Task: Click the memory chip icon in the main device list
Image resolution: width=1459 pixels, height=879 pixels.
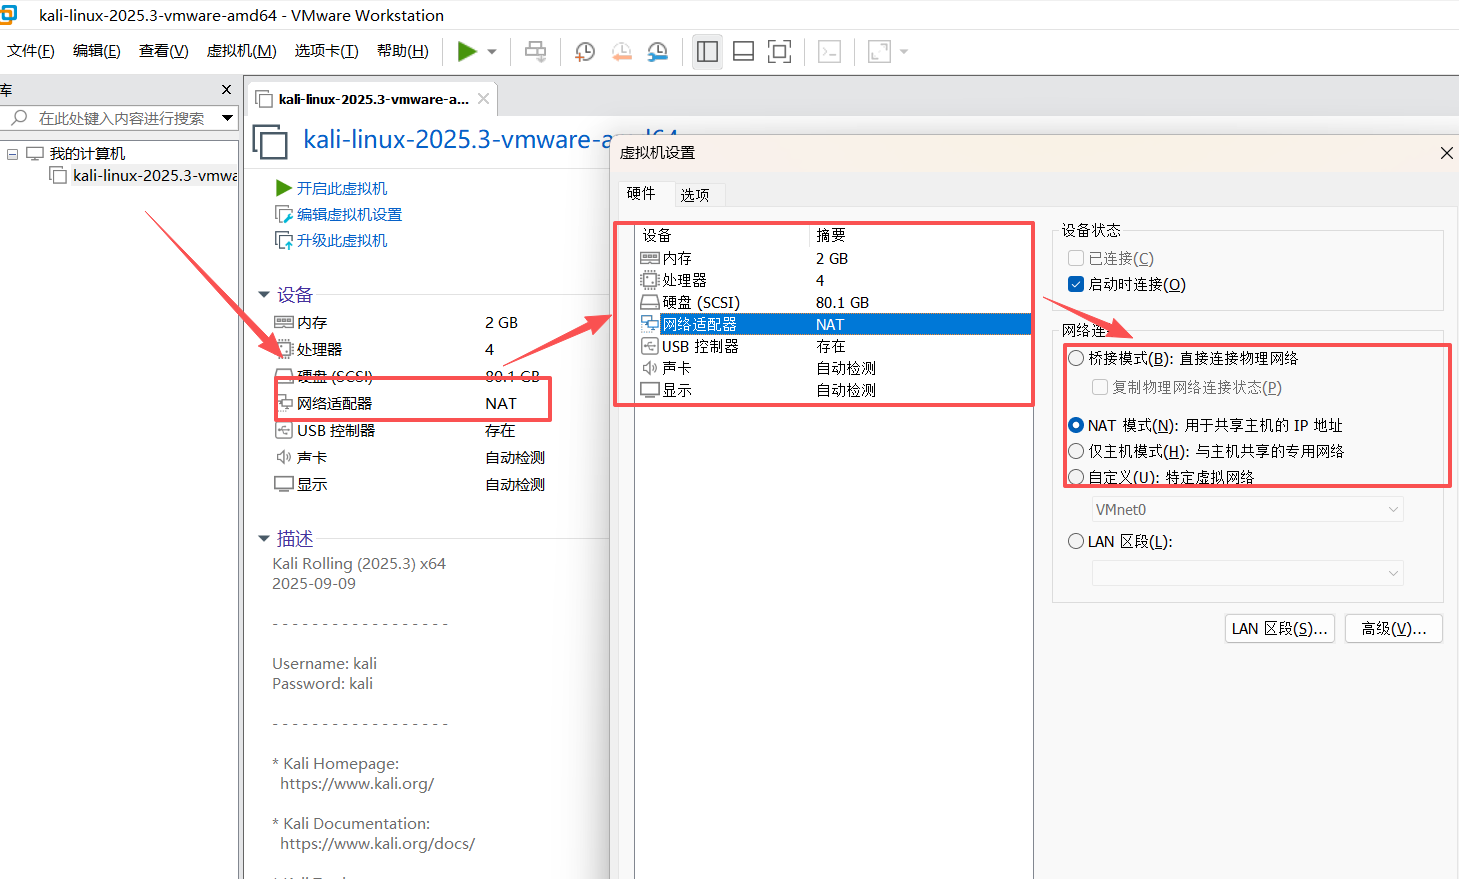Action: click(284, 322)
